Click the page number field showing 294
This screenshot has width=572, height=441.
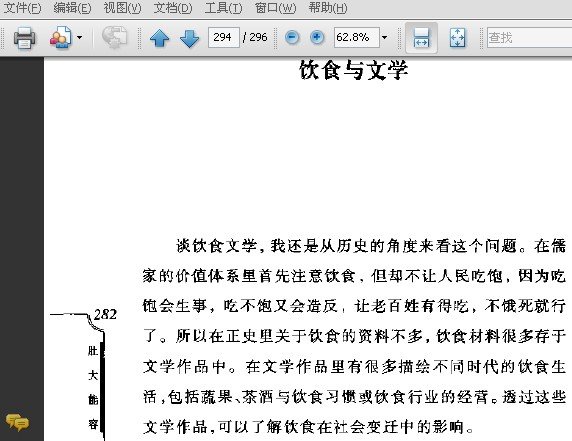(224, 37)
